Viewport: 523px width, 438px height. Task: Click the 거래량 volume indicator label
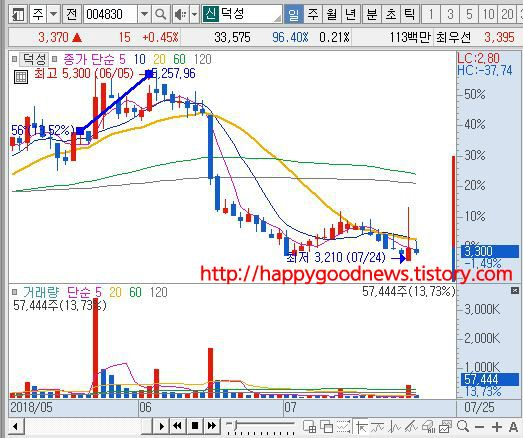point(41,293)
